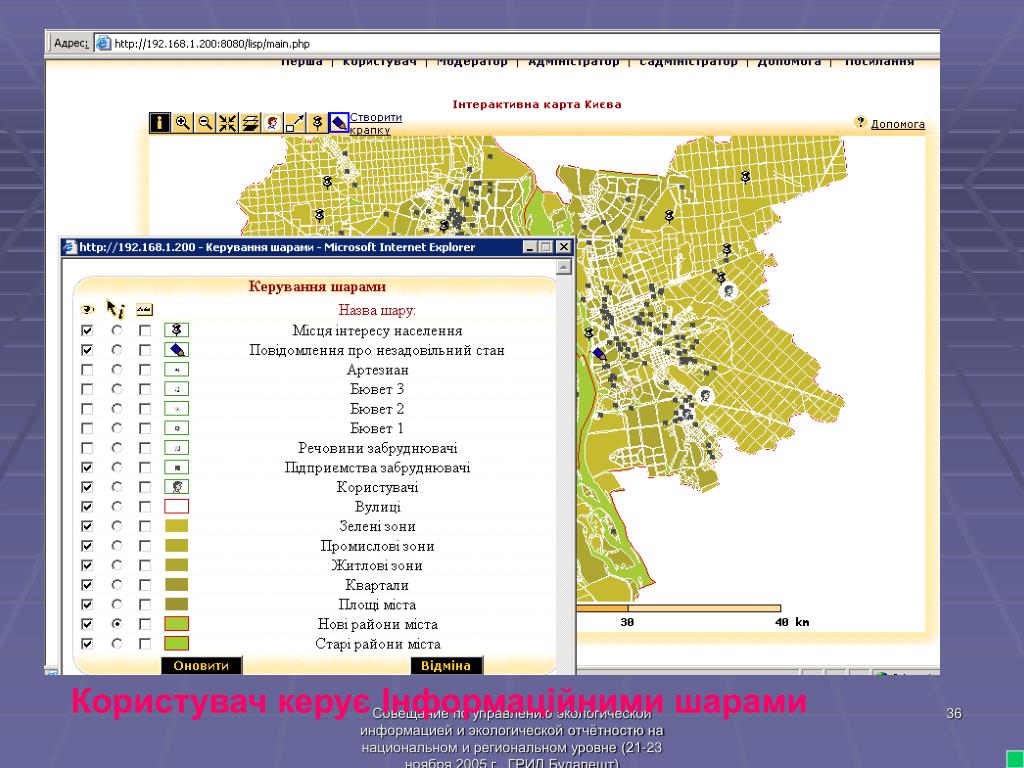Click the pen symbol of Повідомлення layer
This screenshot has width=1024, height=768.
click(176, 350)
